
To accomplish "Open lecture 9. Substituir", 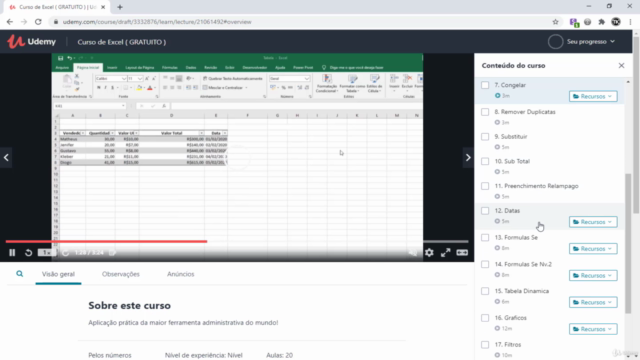I will click(511, 137).
